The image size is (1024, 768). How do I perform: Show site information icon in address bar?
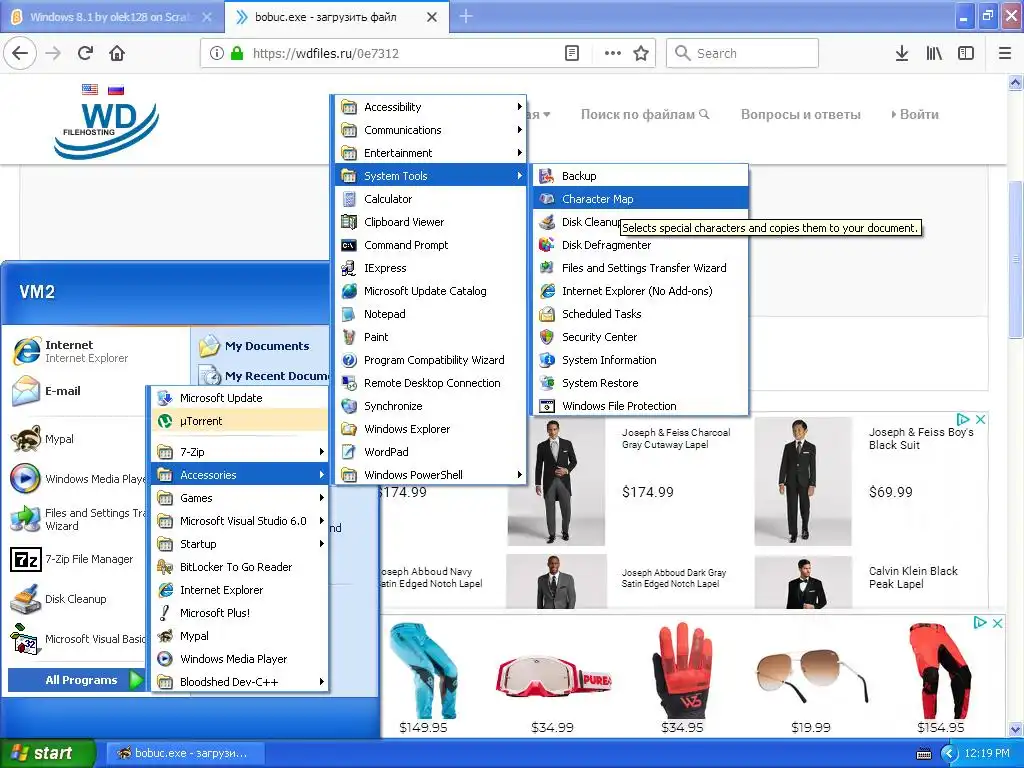(x=217, y=54)
